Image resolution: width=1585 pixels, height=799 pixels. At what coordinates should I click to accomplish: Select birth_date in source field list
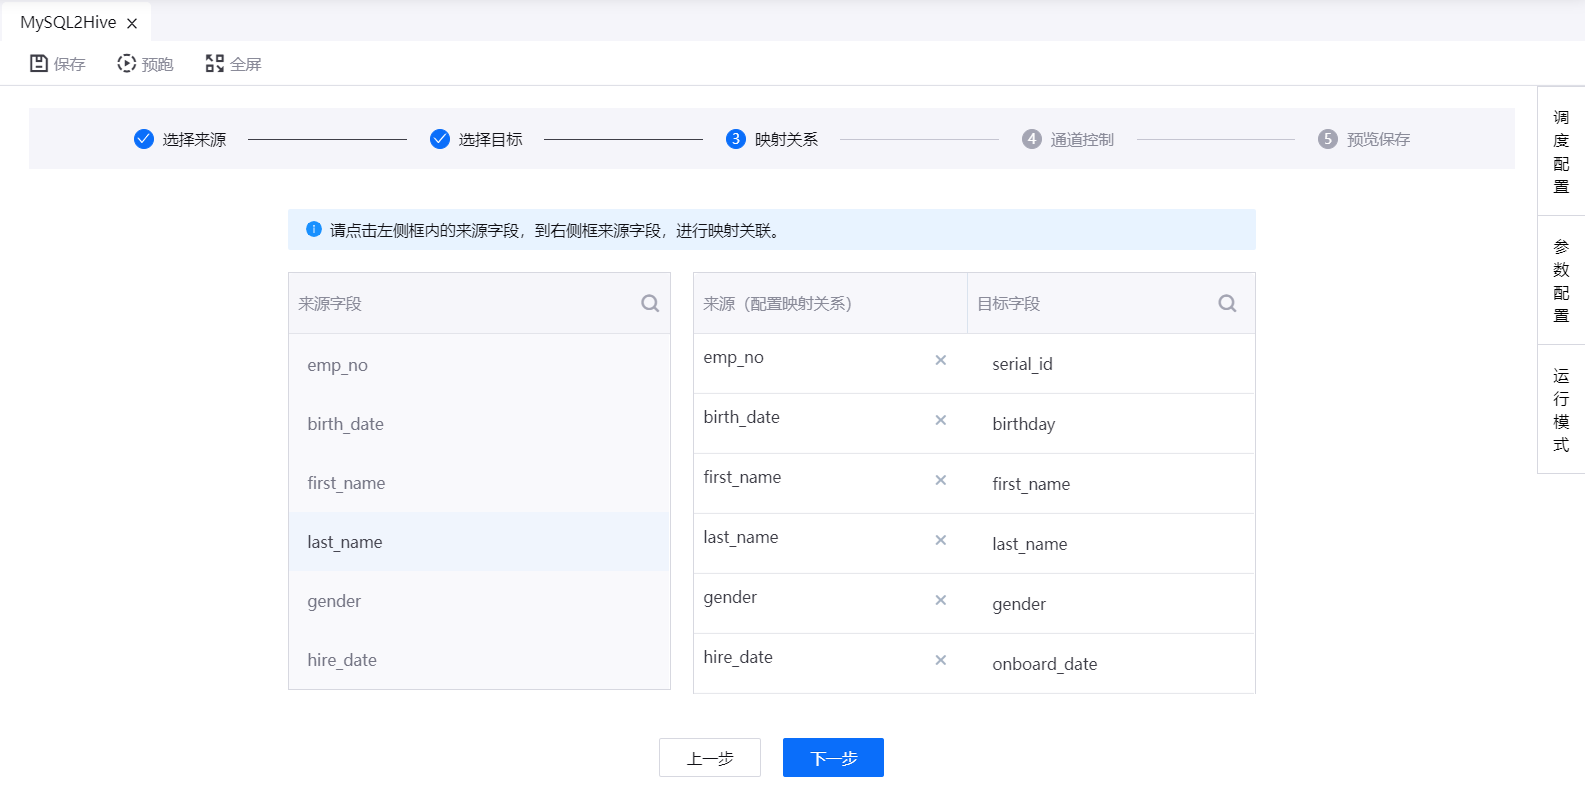pos(479,424)
